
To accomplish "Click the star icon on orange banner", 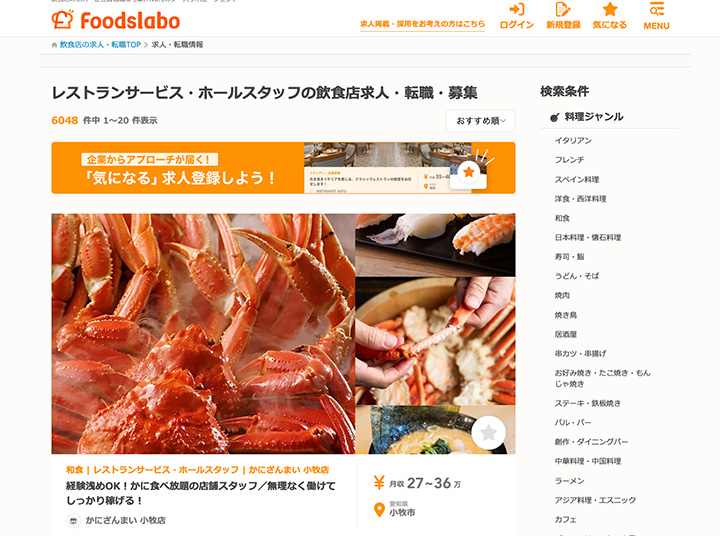I will point(469,172).
